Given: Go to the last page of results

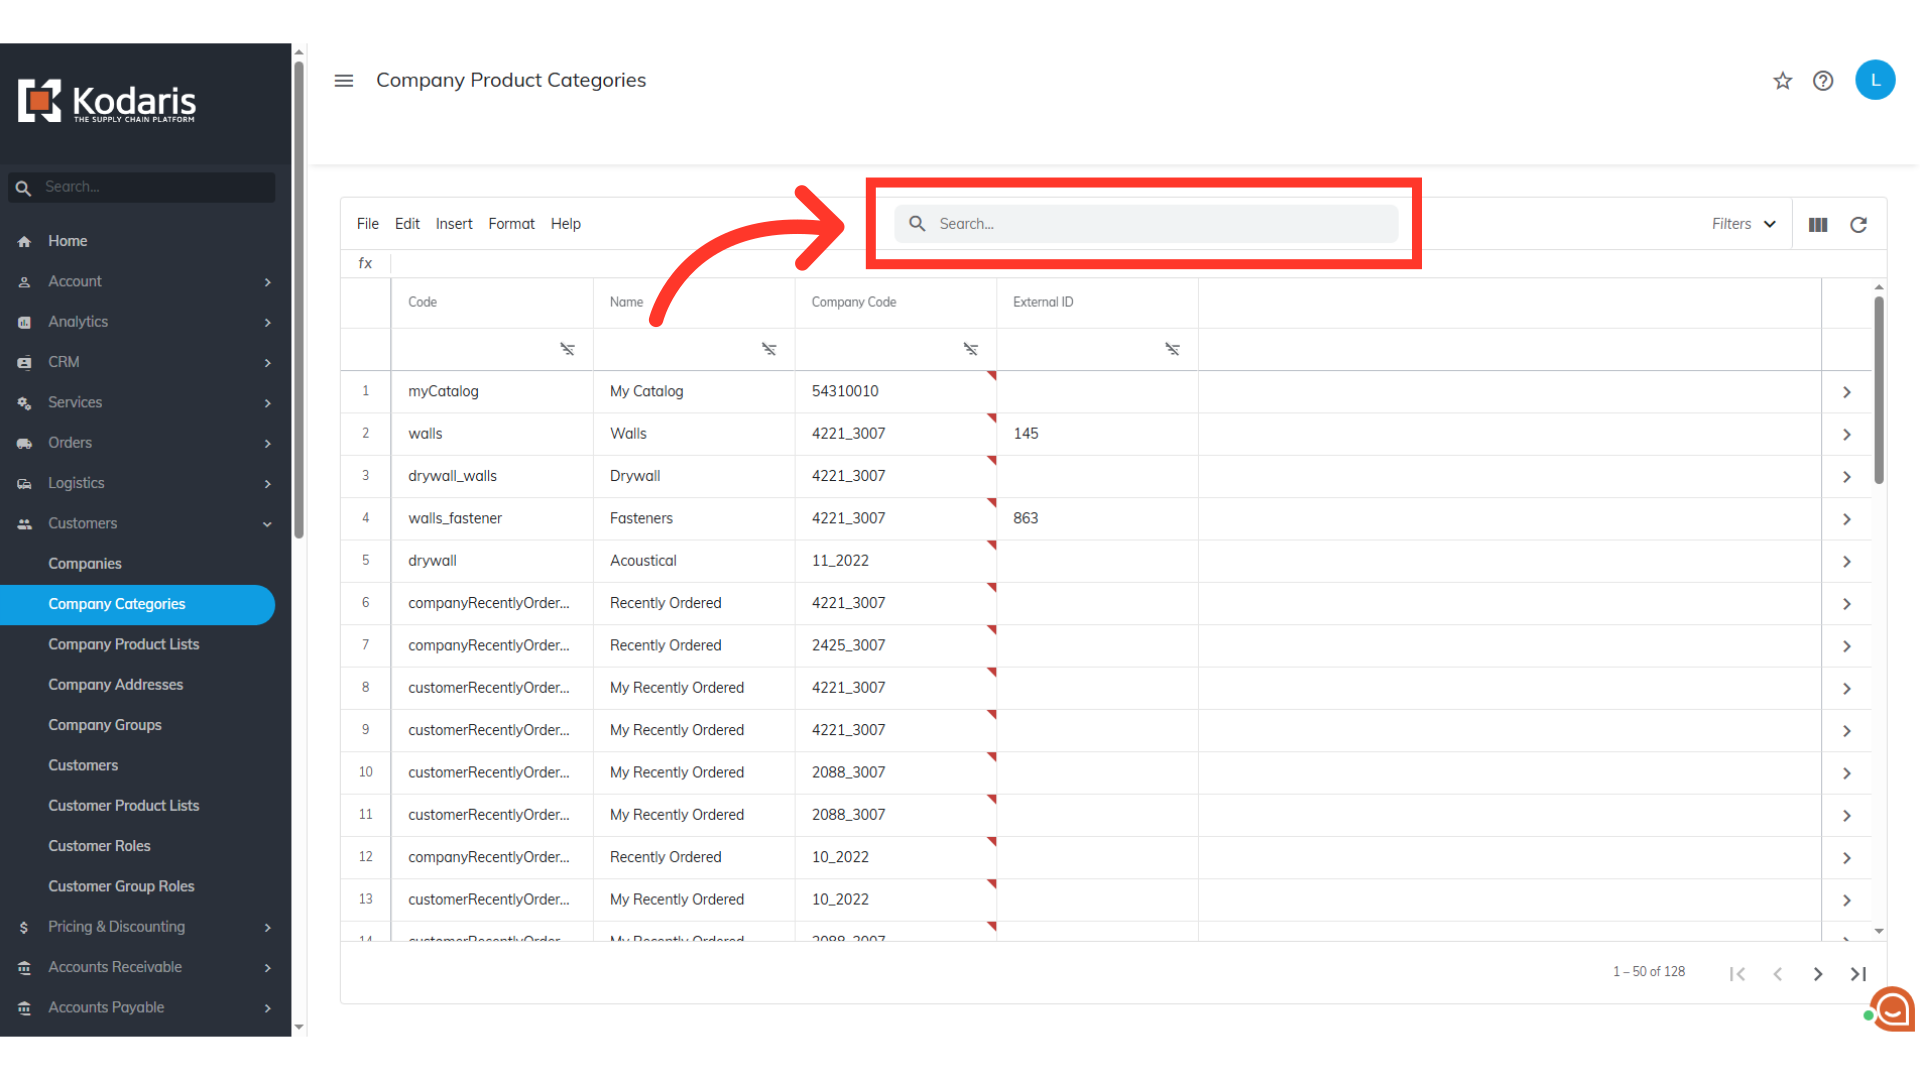Looking at the screenshot, I should 1858,974.
